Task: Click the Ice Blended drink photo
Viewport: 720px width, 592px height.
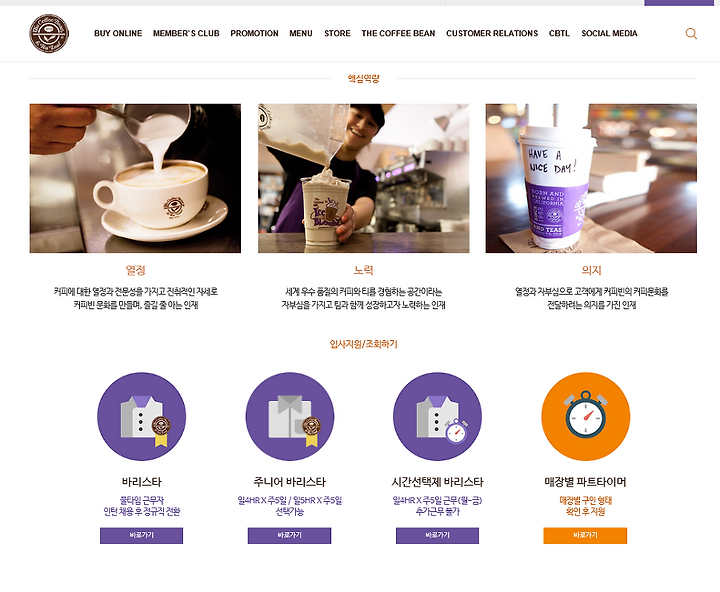Action: tap(363, 178)
